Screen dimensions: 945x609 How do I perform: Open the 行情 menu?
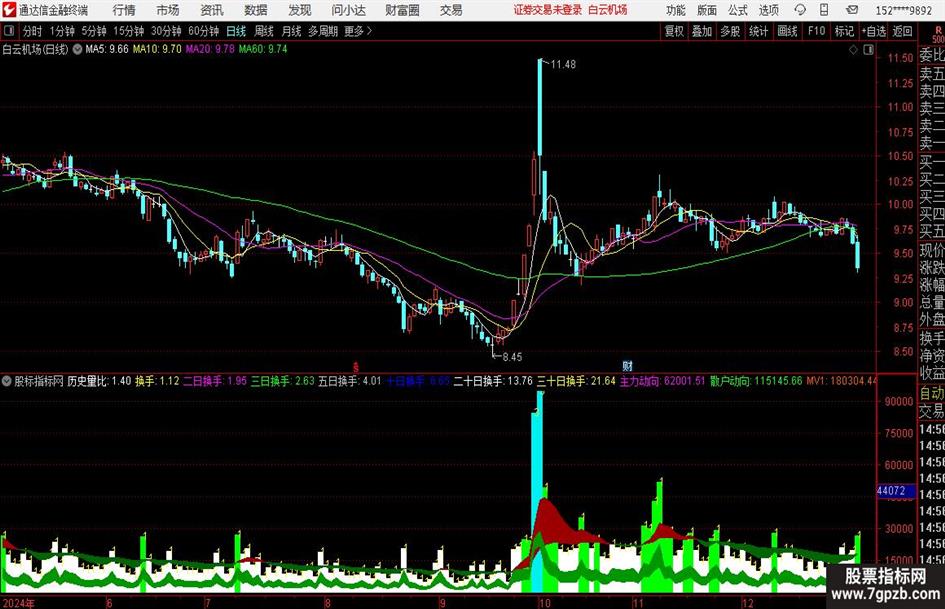[124, 10]
